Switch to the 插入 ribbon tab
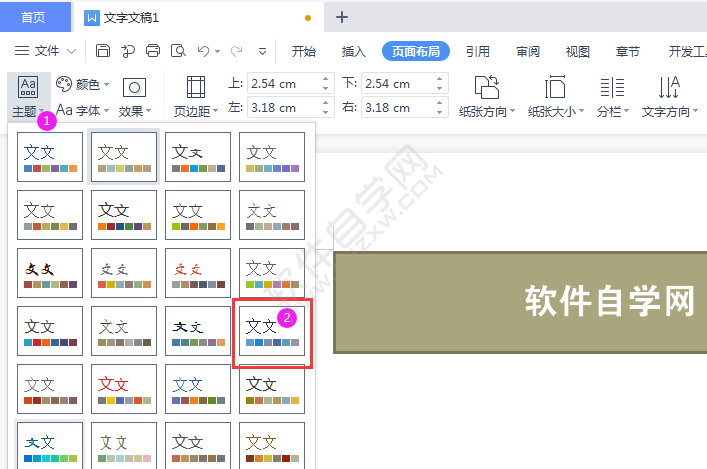 pyautogui.click(x=354, y=51)
